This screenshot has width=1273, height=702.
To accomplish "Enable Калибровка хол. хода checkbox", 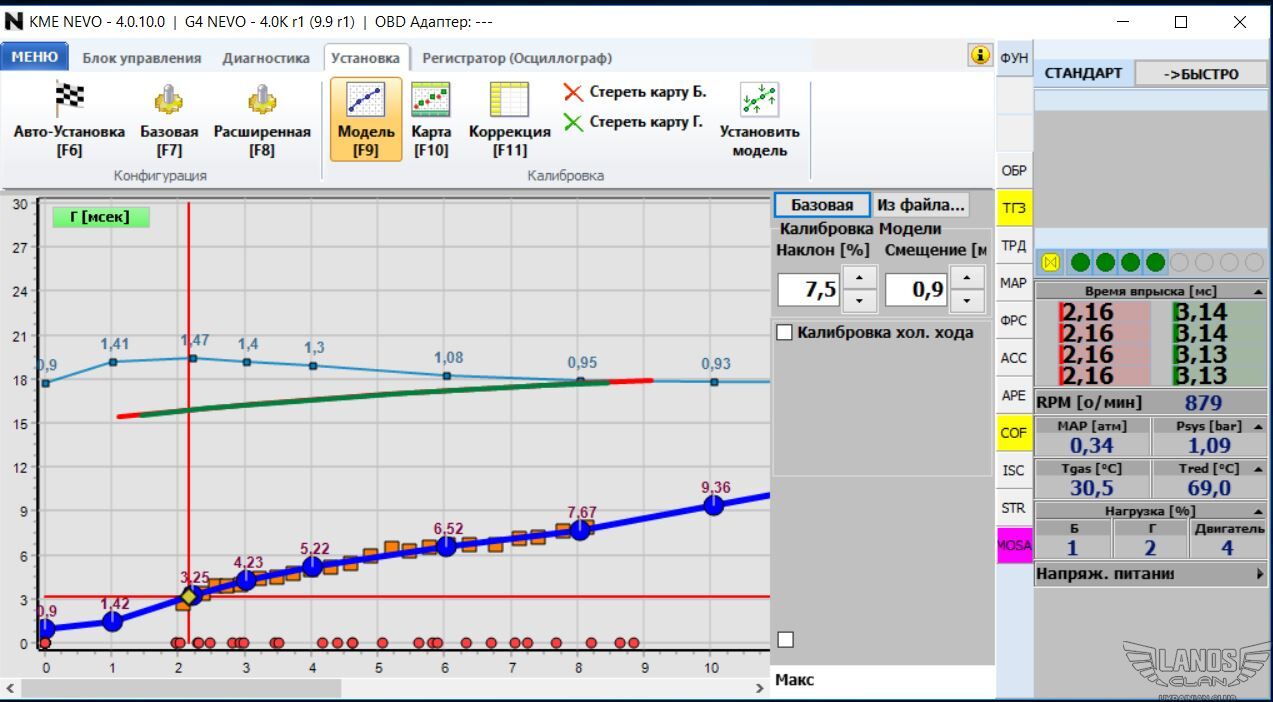I will (785, 332).
